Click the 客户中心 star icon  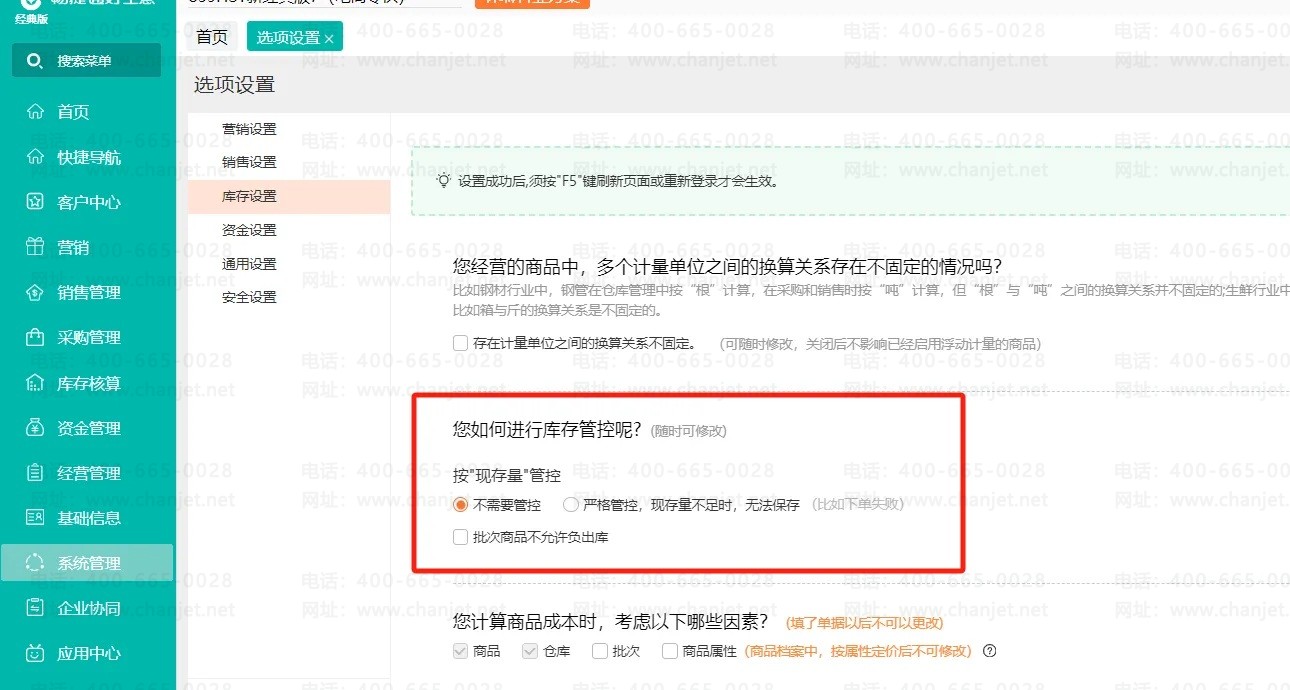pos(36,202)
